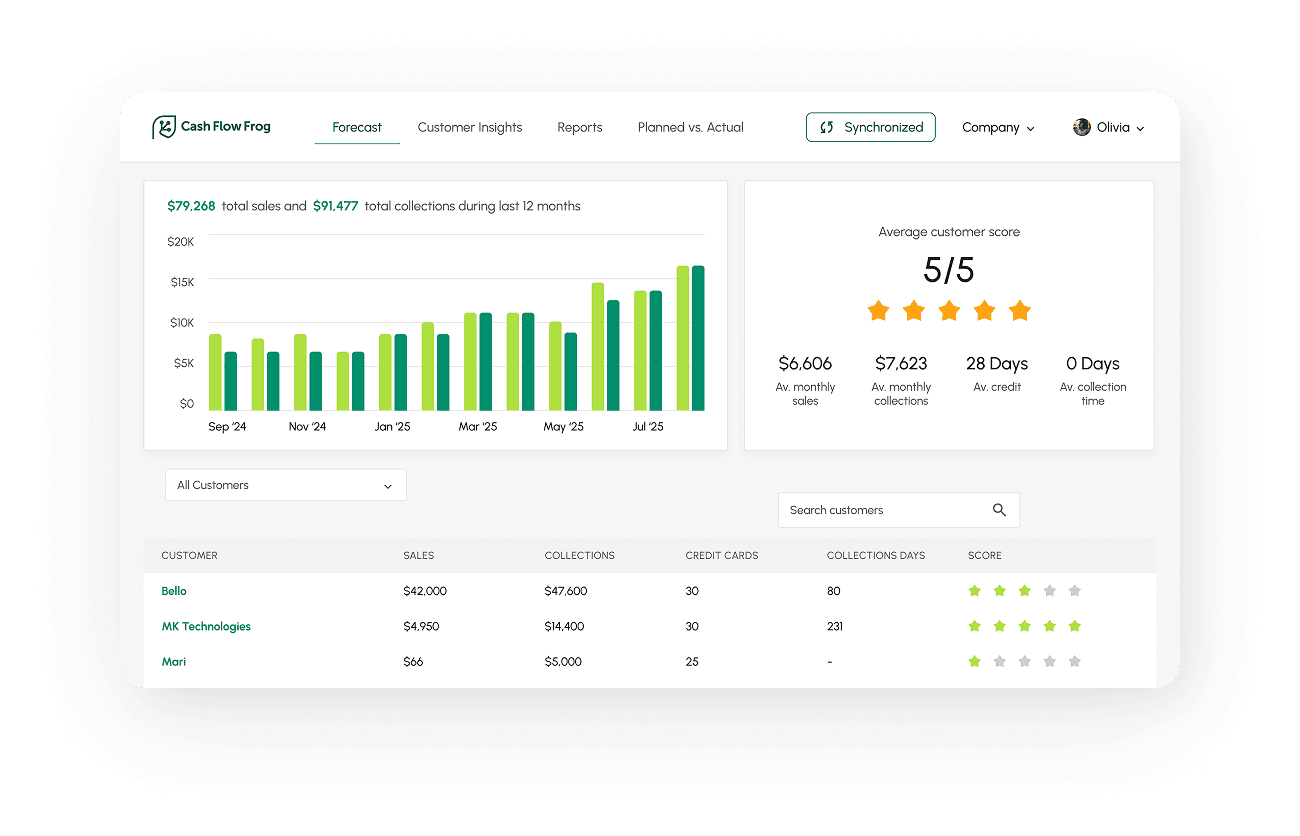Open the All Customers dropdown
Image resolution: width=1300 pixels, height=836 pixels.
[285, 485]
